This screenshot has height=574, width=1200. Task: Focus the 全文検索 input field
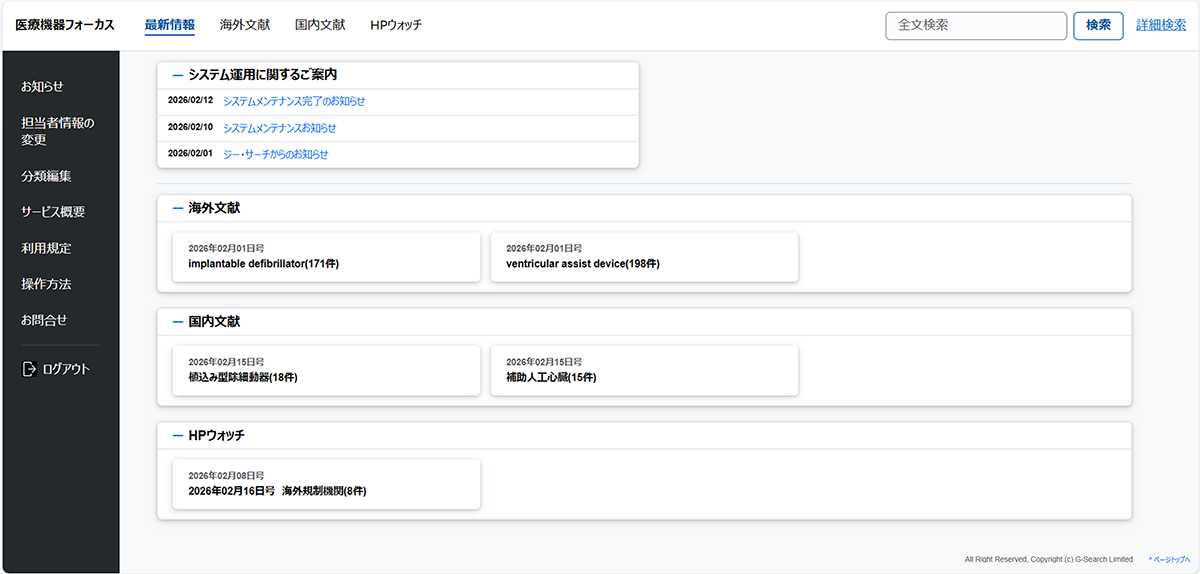tap(975, 26)
